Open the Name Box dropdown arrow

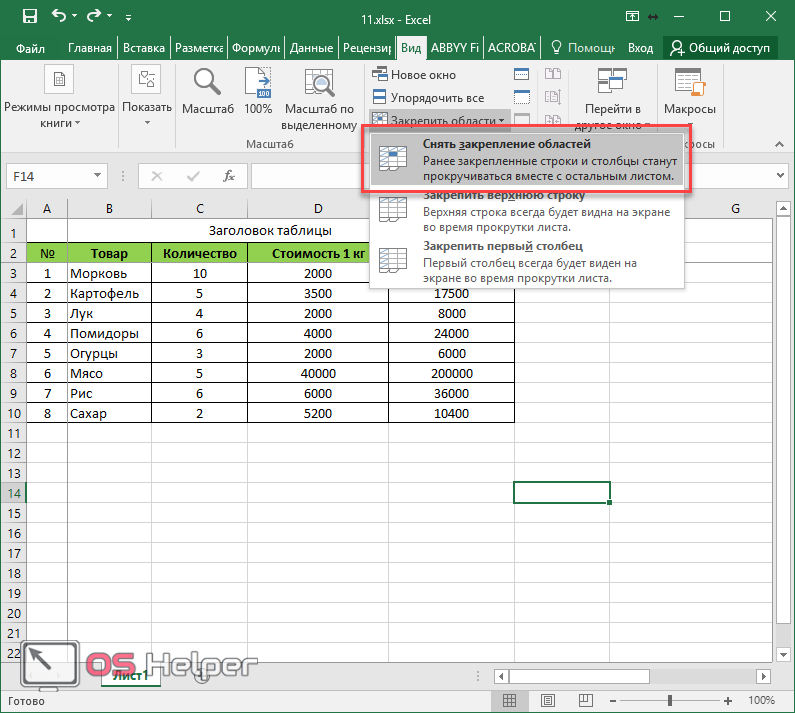97,175
